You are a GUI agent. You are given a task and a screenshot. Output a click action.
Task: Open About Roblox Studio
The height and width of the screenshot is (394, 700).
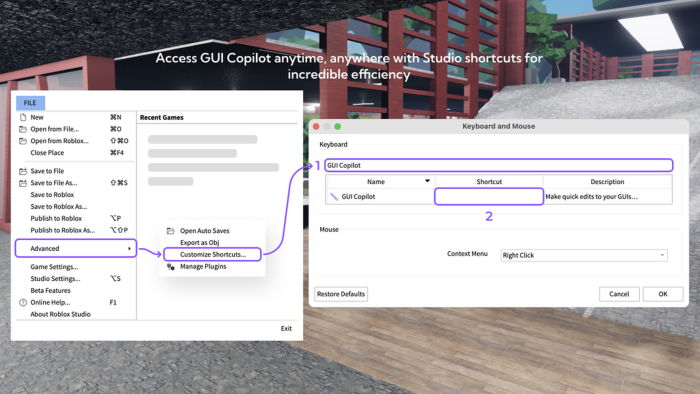[x=60, y=314]
